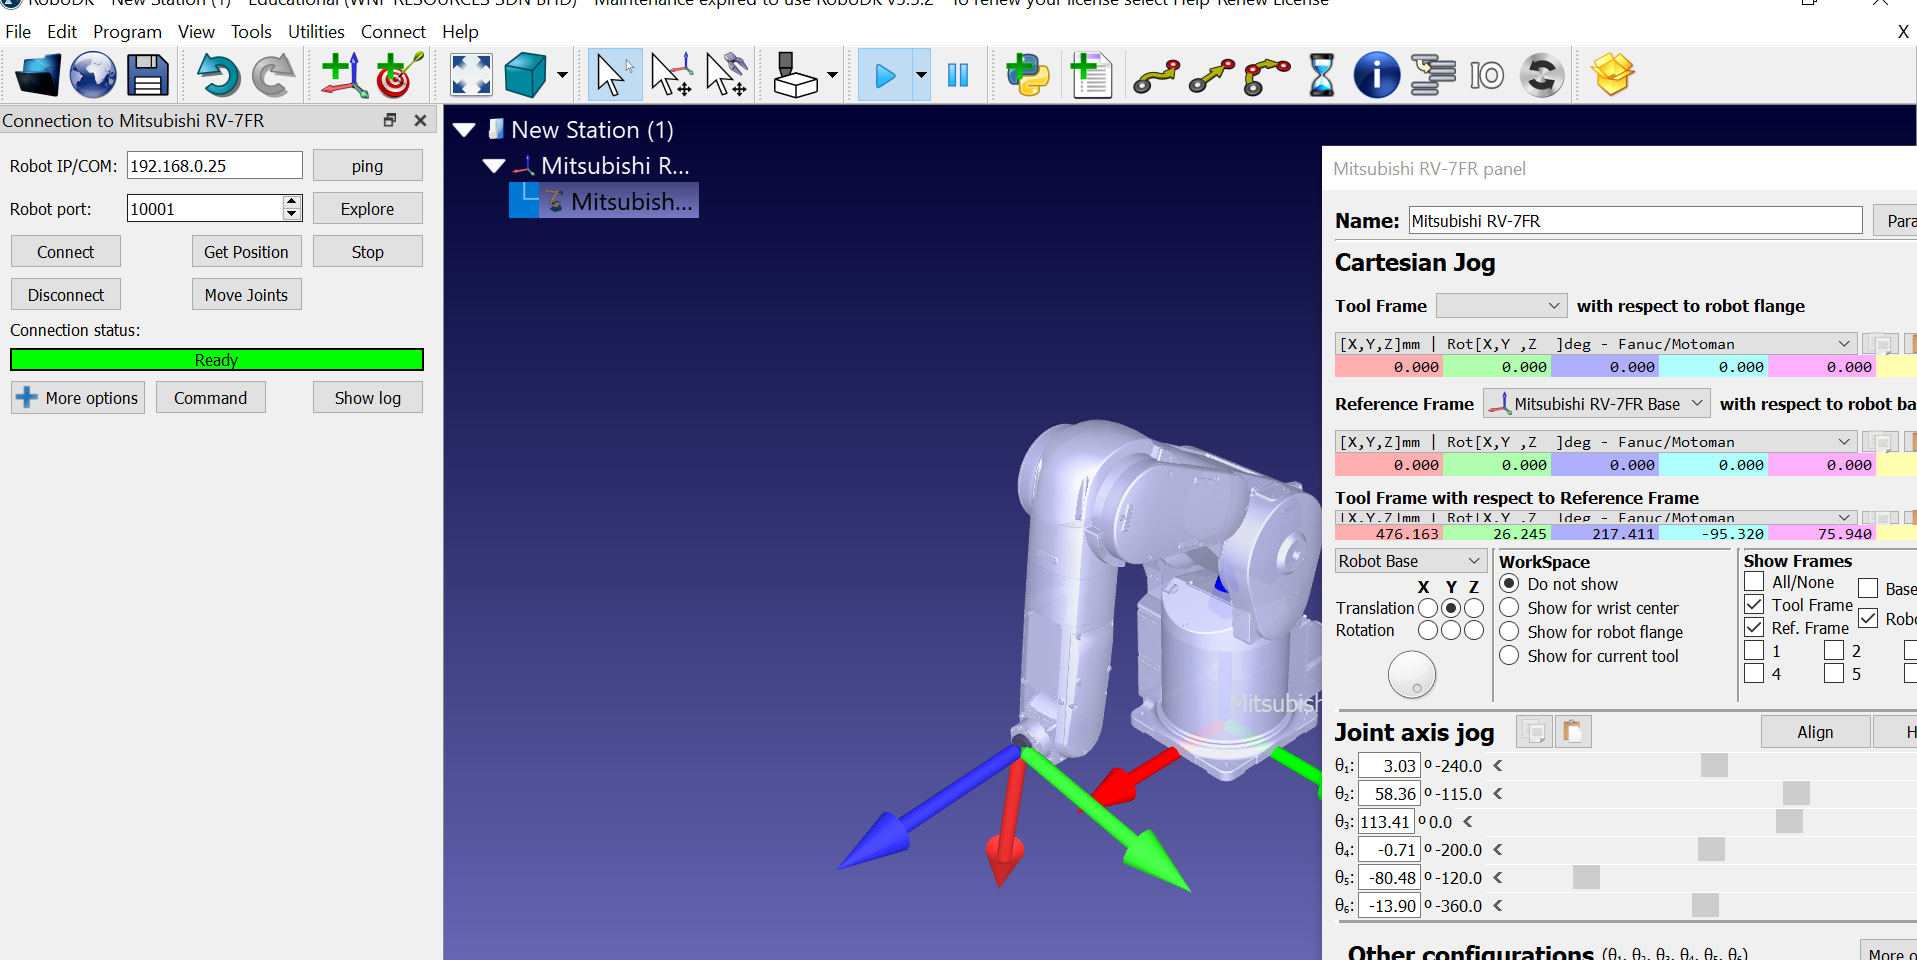Screen dimensions: 1917x960
Task: Uncheck the Tool Frame checkbox
Action: pos(1754,605)
